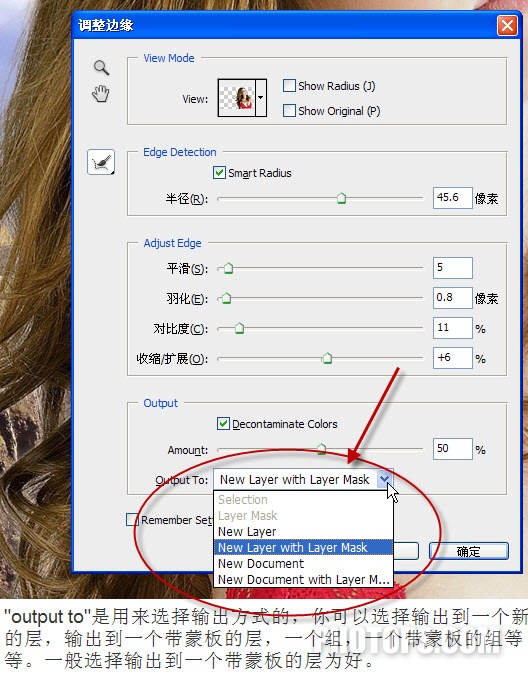The width and height of the screenshot is (528, 685).
Task: Click the contrast value field 11
Action: click(x=452, y=328)
